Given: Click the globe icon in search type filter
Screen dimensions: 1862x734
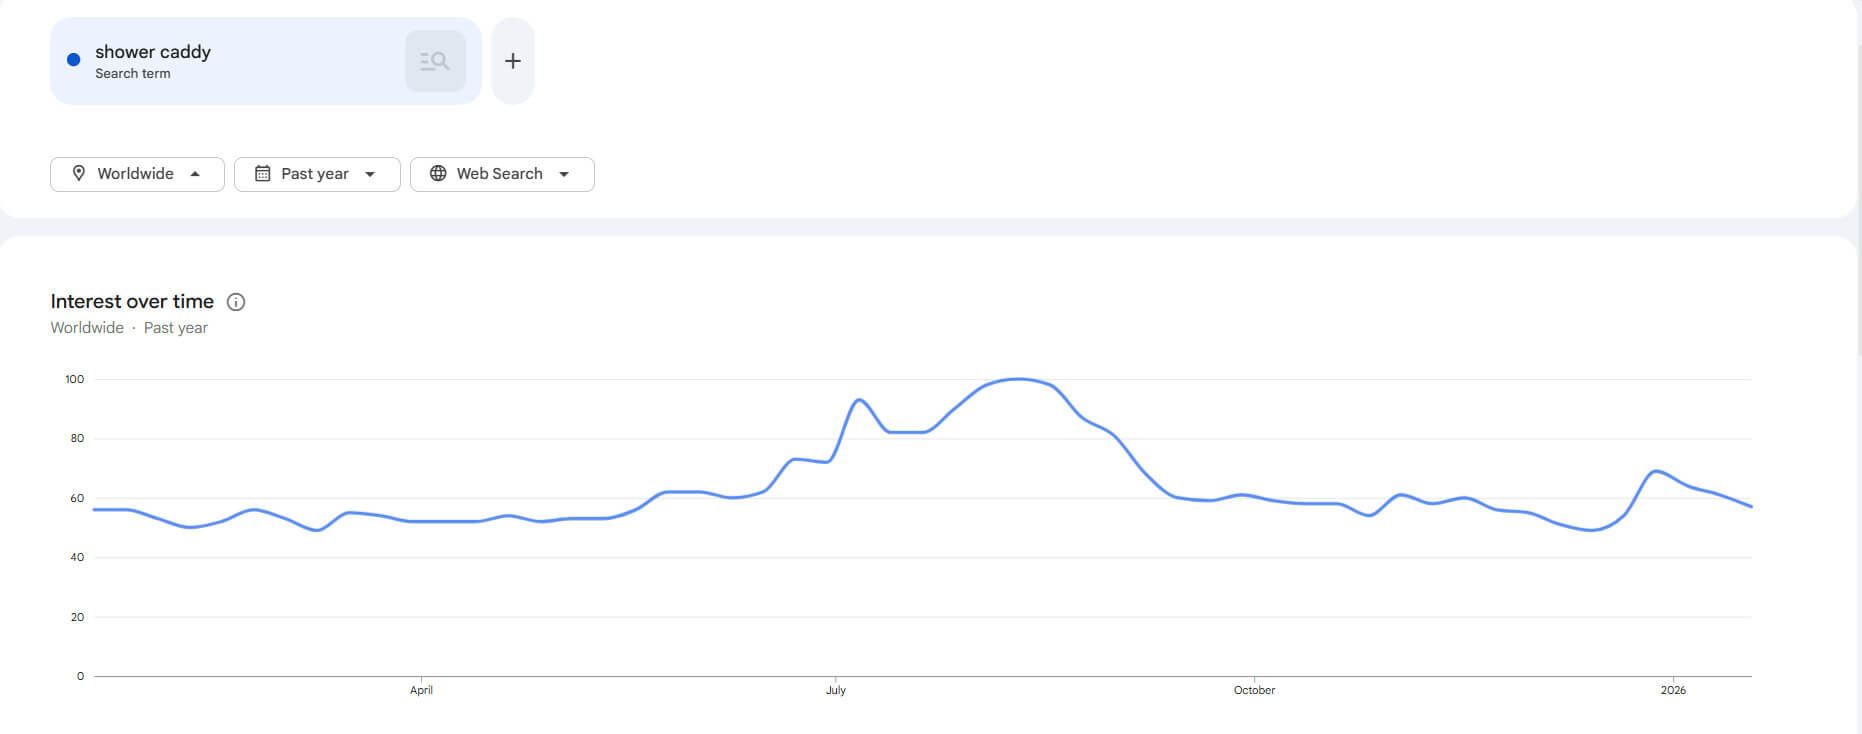Looking at the screenshot, I should pyautogui.click(x=438, y=173).
